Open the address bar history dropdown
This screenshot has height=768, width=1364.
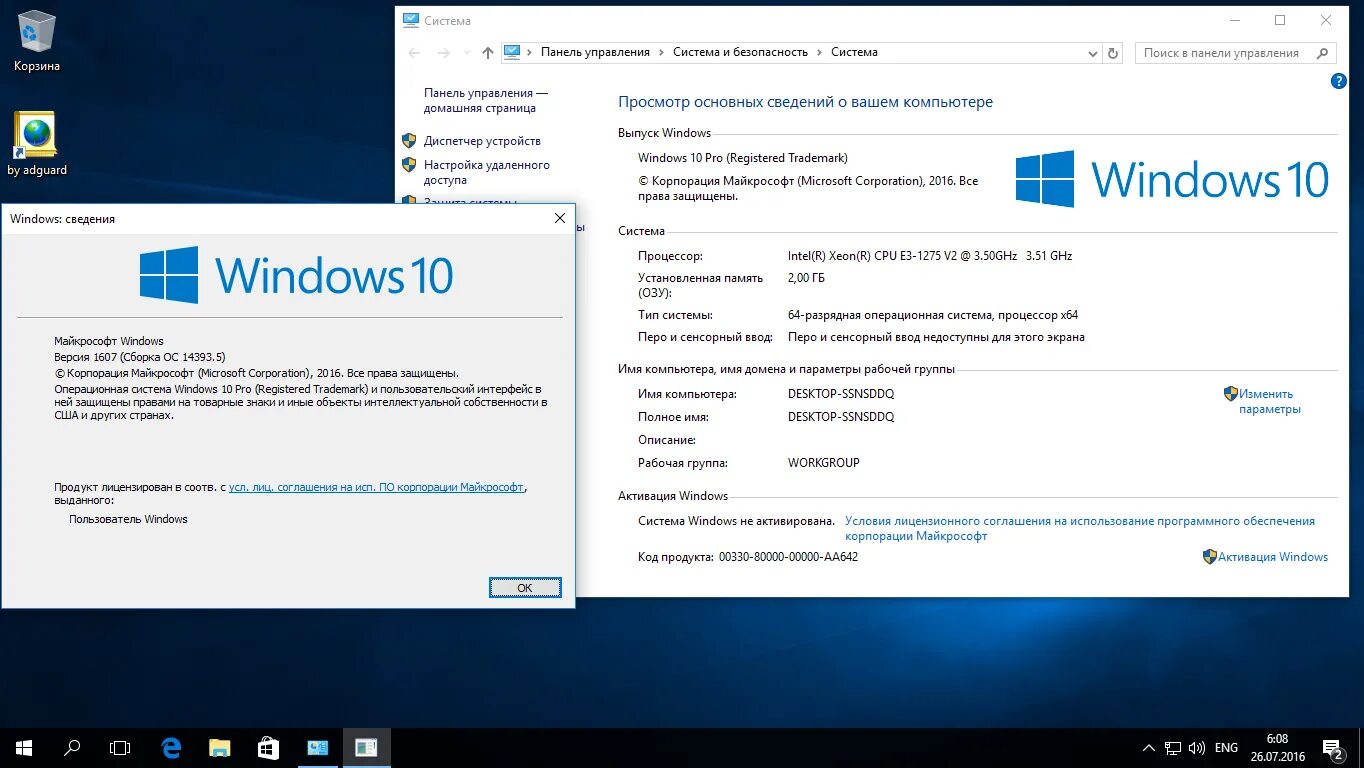click(x=1091, y=53)
